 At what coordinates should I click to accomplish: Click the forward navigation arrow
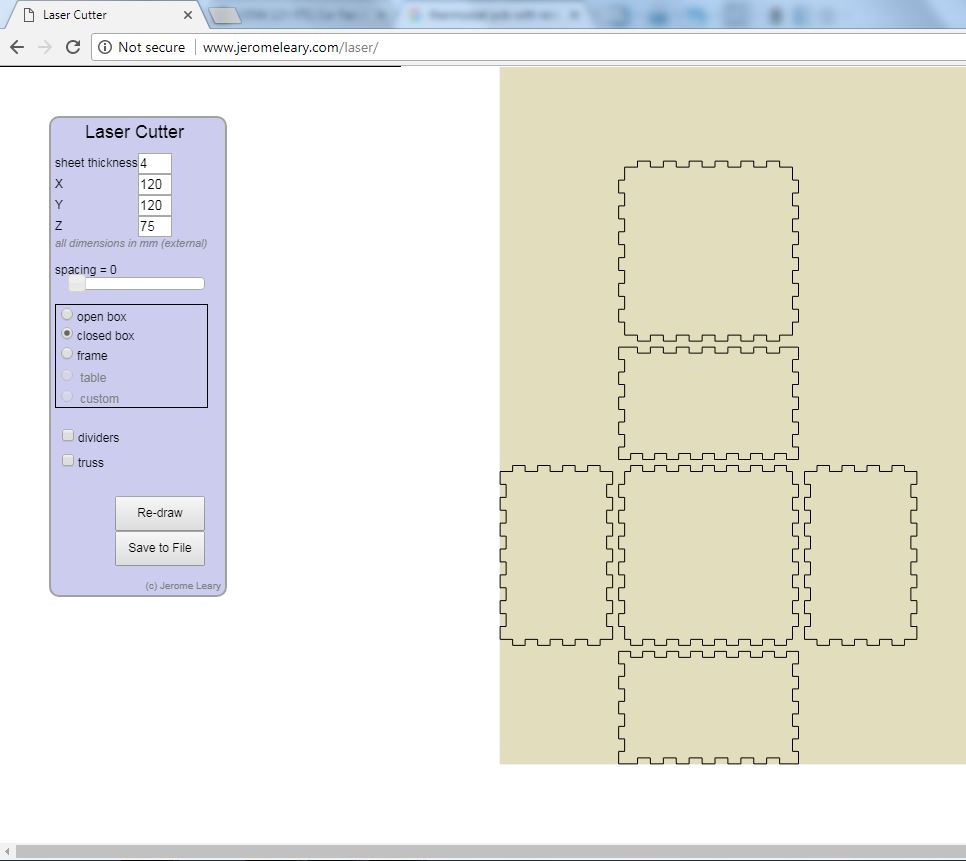[x=44, y=46]
